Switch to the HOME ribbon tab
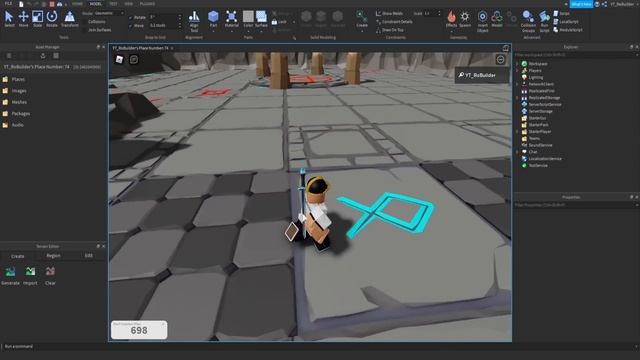640x360 pixels. coord(77,4)
